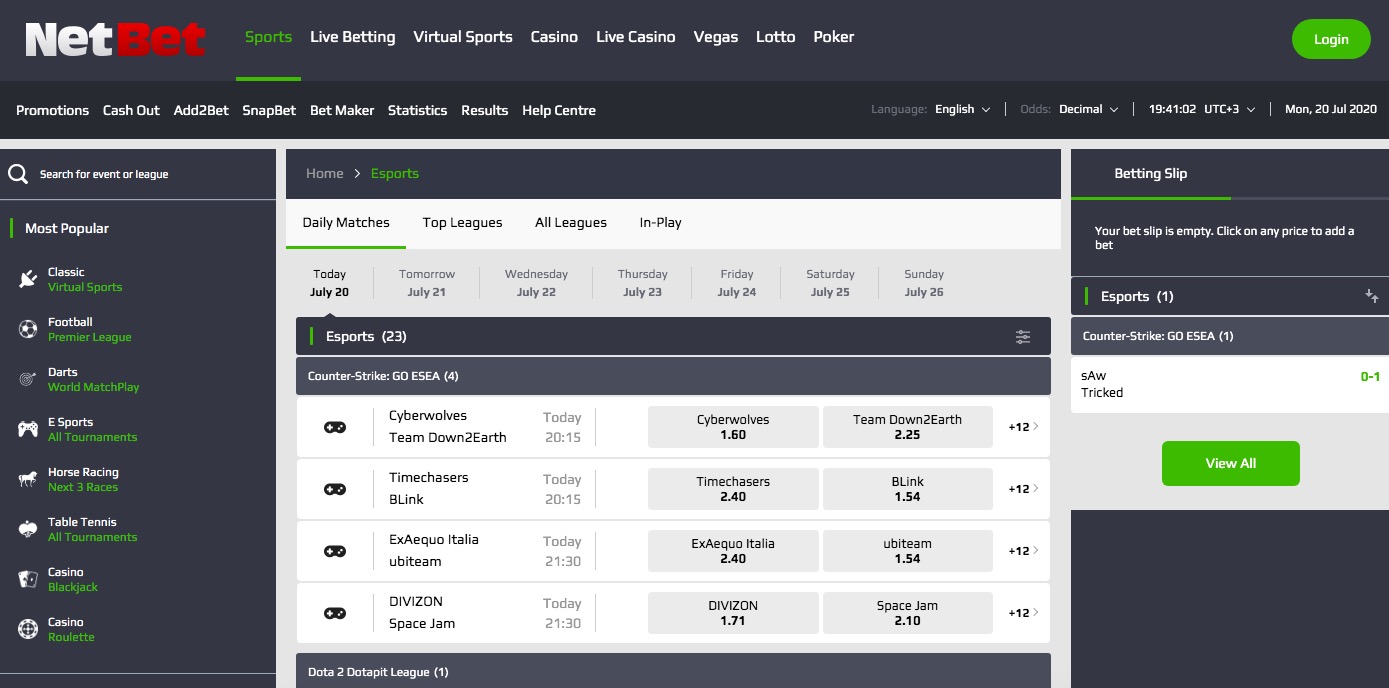
Task: Open Bet Maker link
Action: pyautogui.click(x=342, y=110)
